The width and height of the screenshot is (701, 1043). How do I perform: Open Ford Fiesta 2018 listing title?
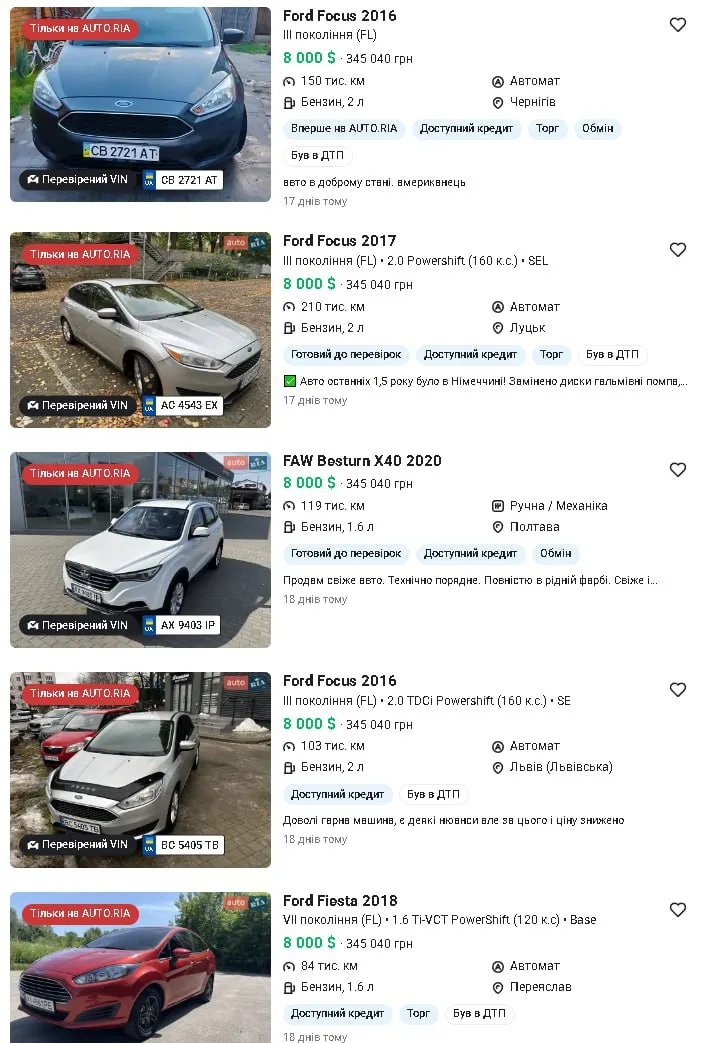coord(340,901)
